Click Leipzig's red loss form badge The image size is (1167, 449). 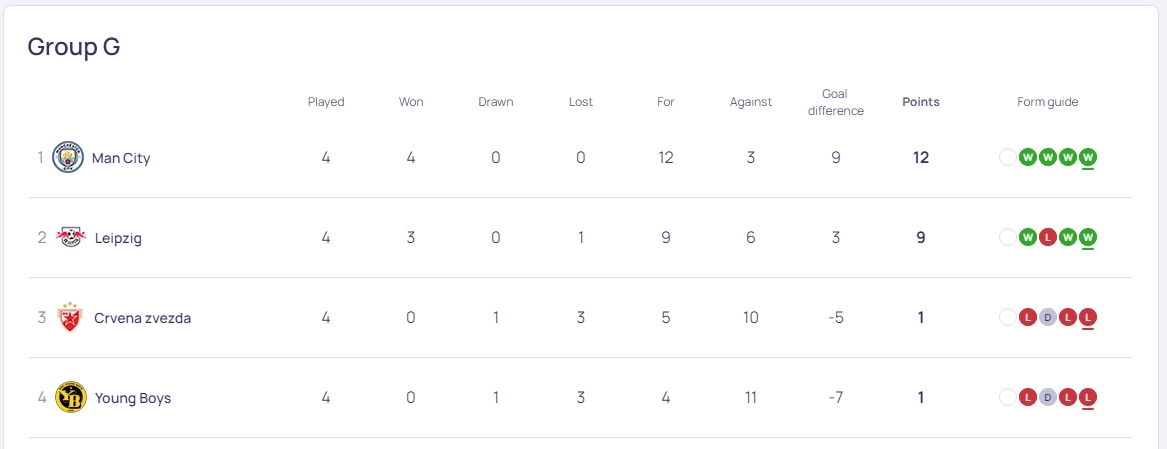click(x=1047, y=237)
